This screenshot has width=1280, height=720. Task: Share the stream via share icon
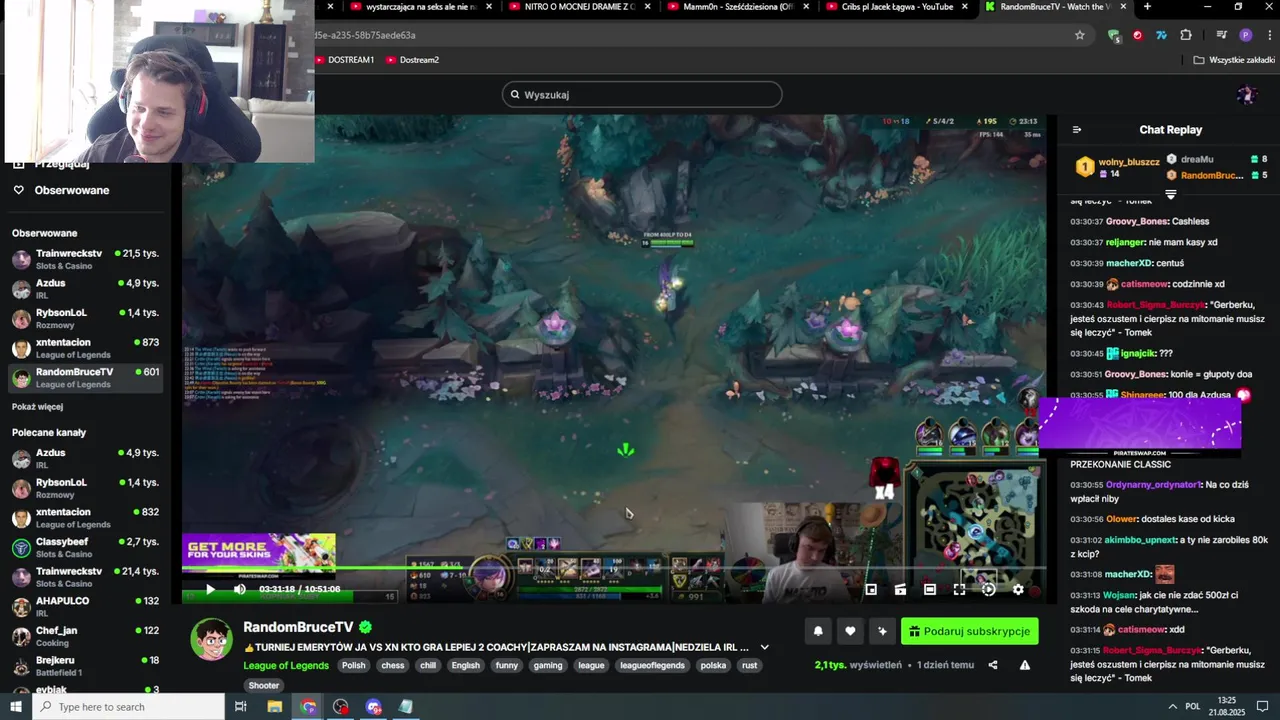click(x=993, y=665)
